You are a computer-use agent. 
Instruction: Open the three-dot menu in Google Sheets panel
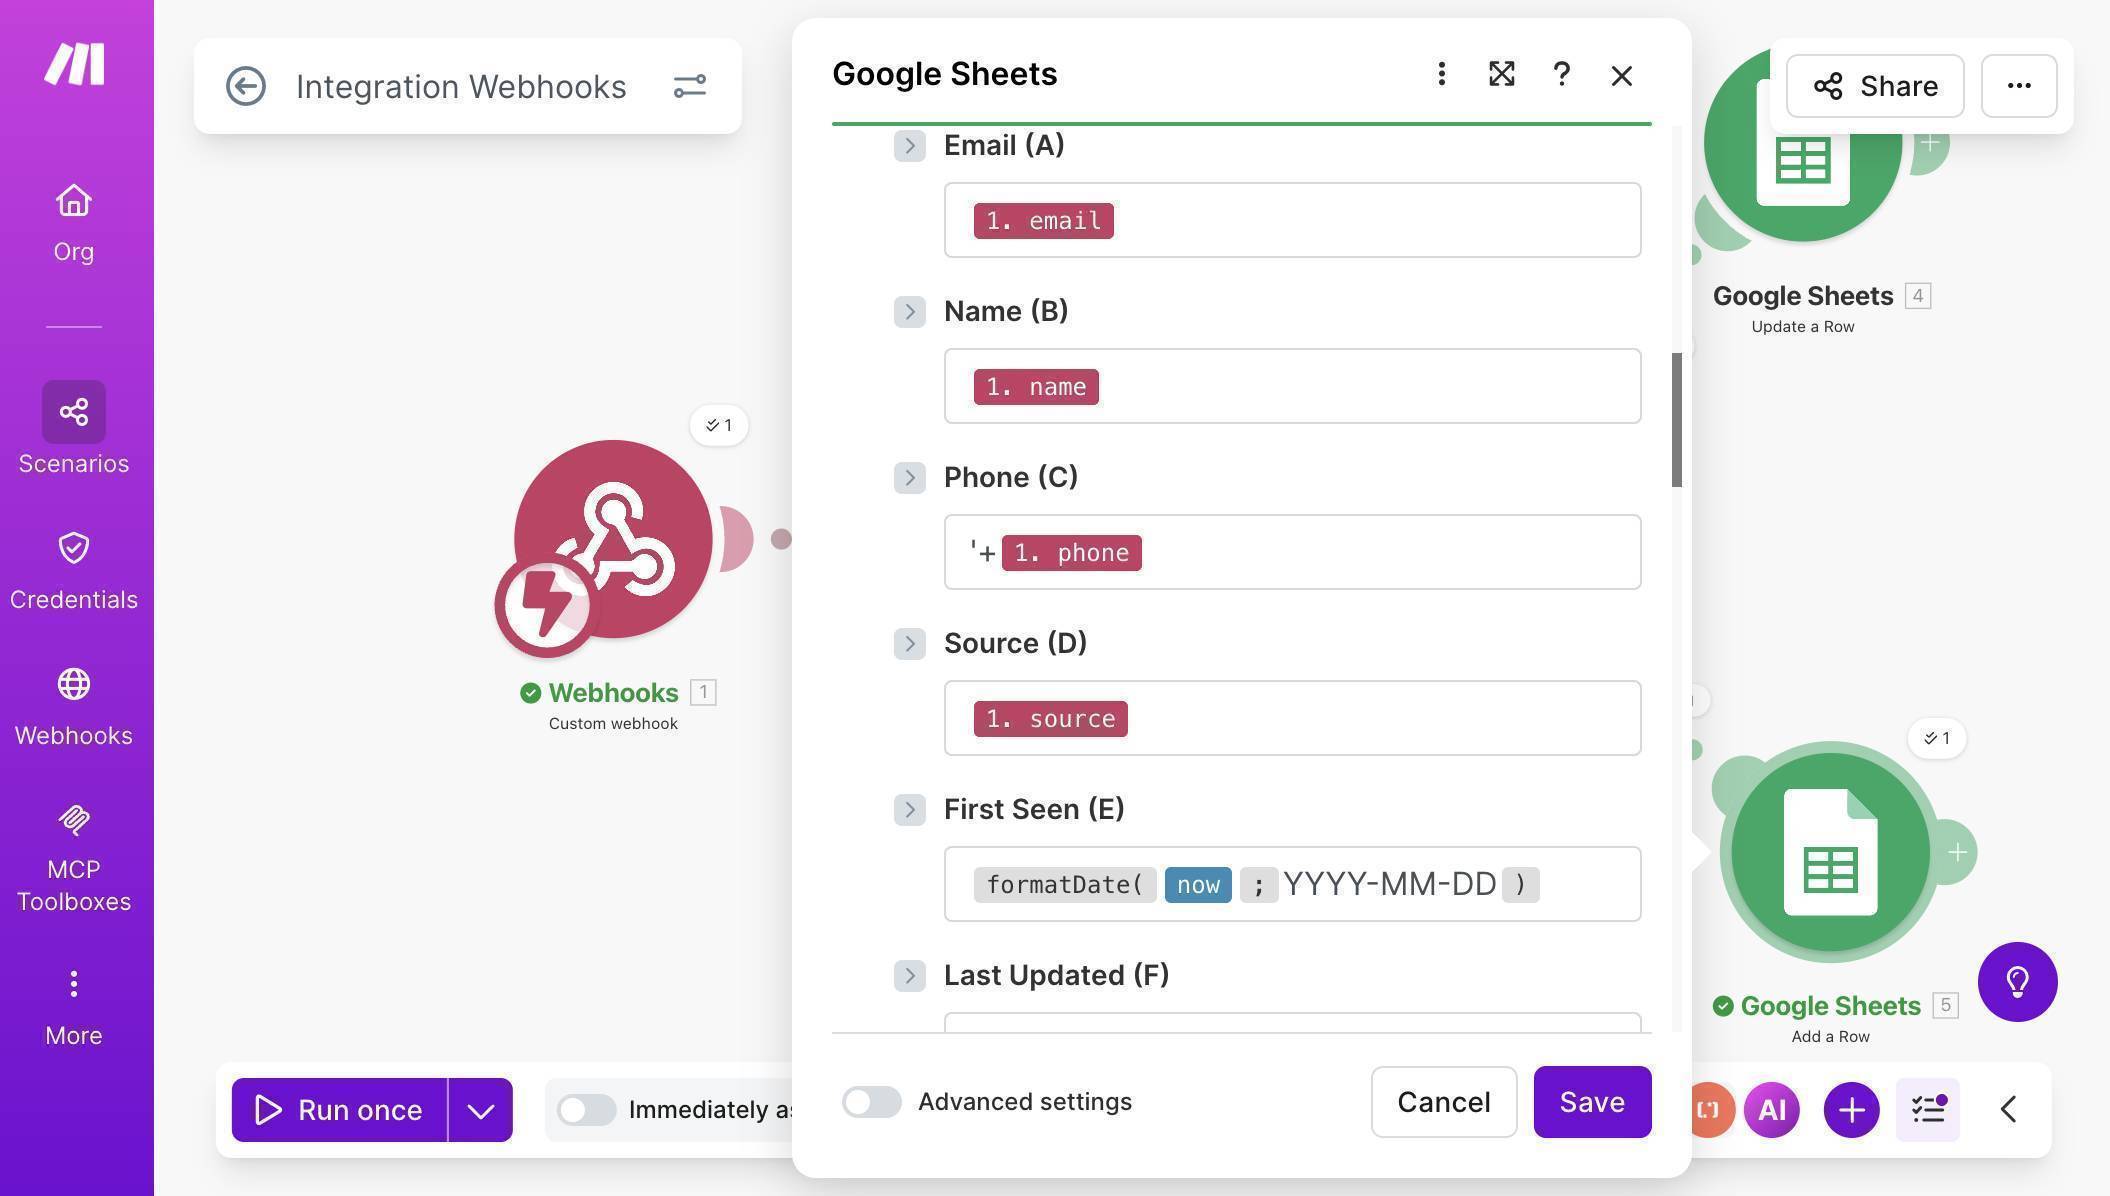point(1441,74)
